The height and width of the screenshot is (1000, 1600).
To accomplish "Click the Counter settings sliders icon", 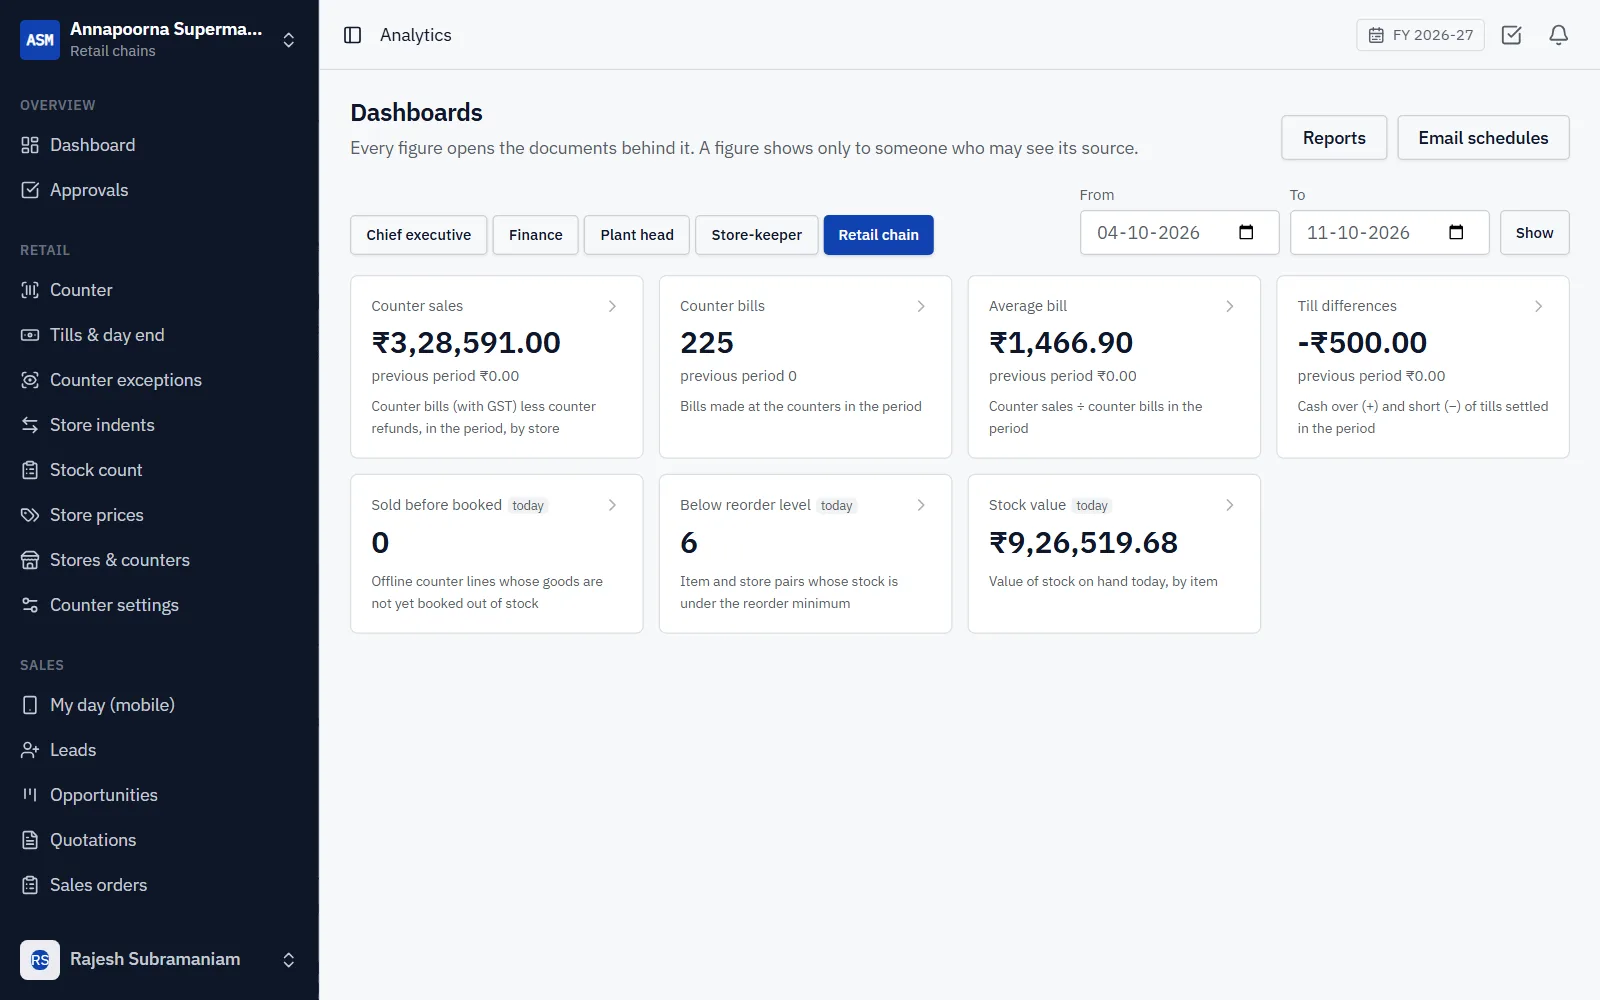I will 30,605.
